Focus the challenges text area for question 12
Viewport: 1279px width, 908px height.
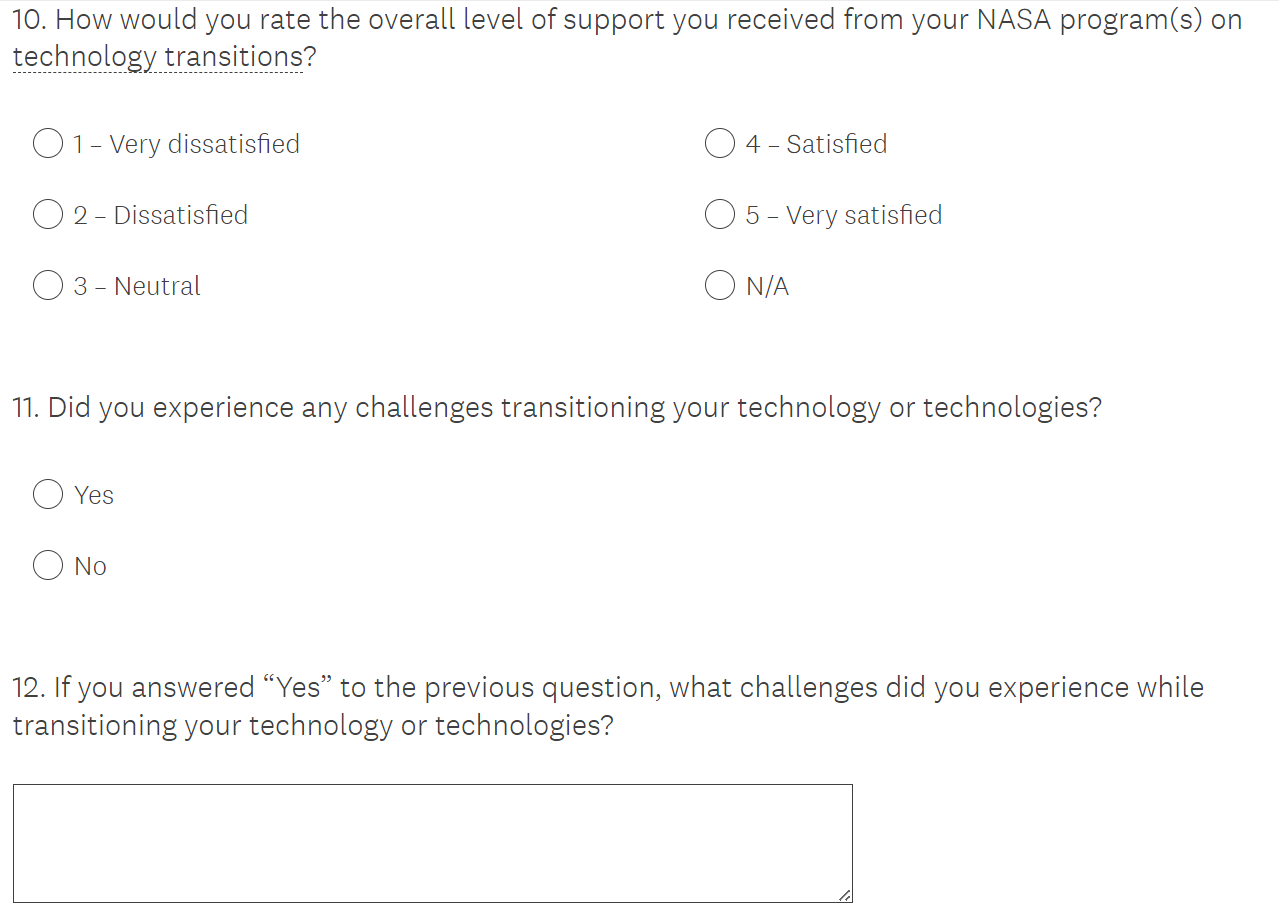click(x=432, y=842)
